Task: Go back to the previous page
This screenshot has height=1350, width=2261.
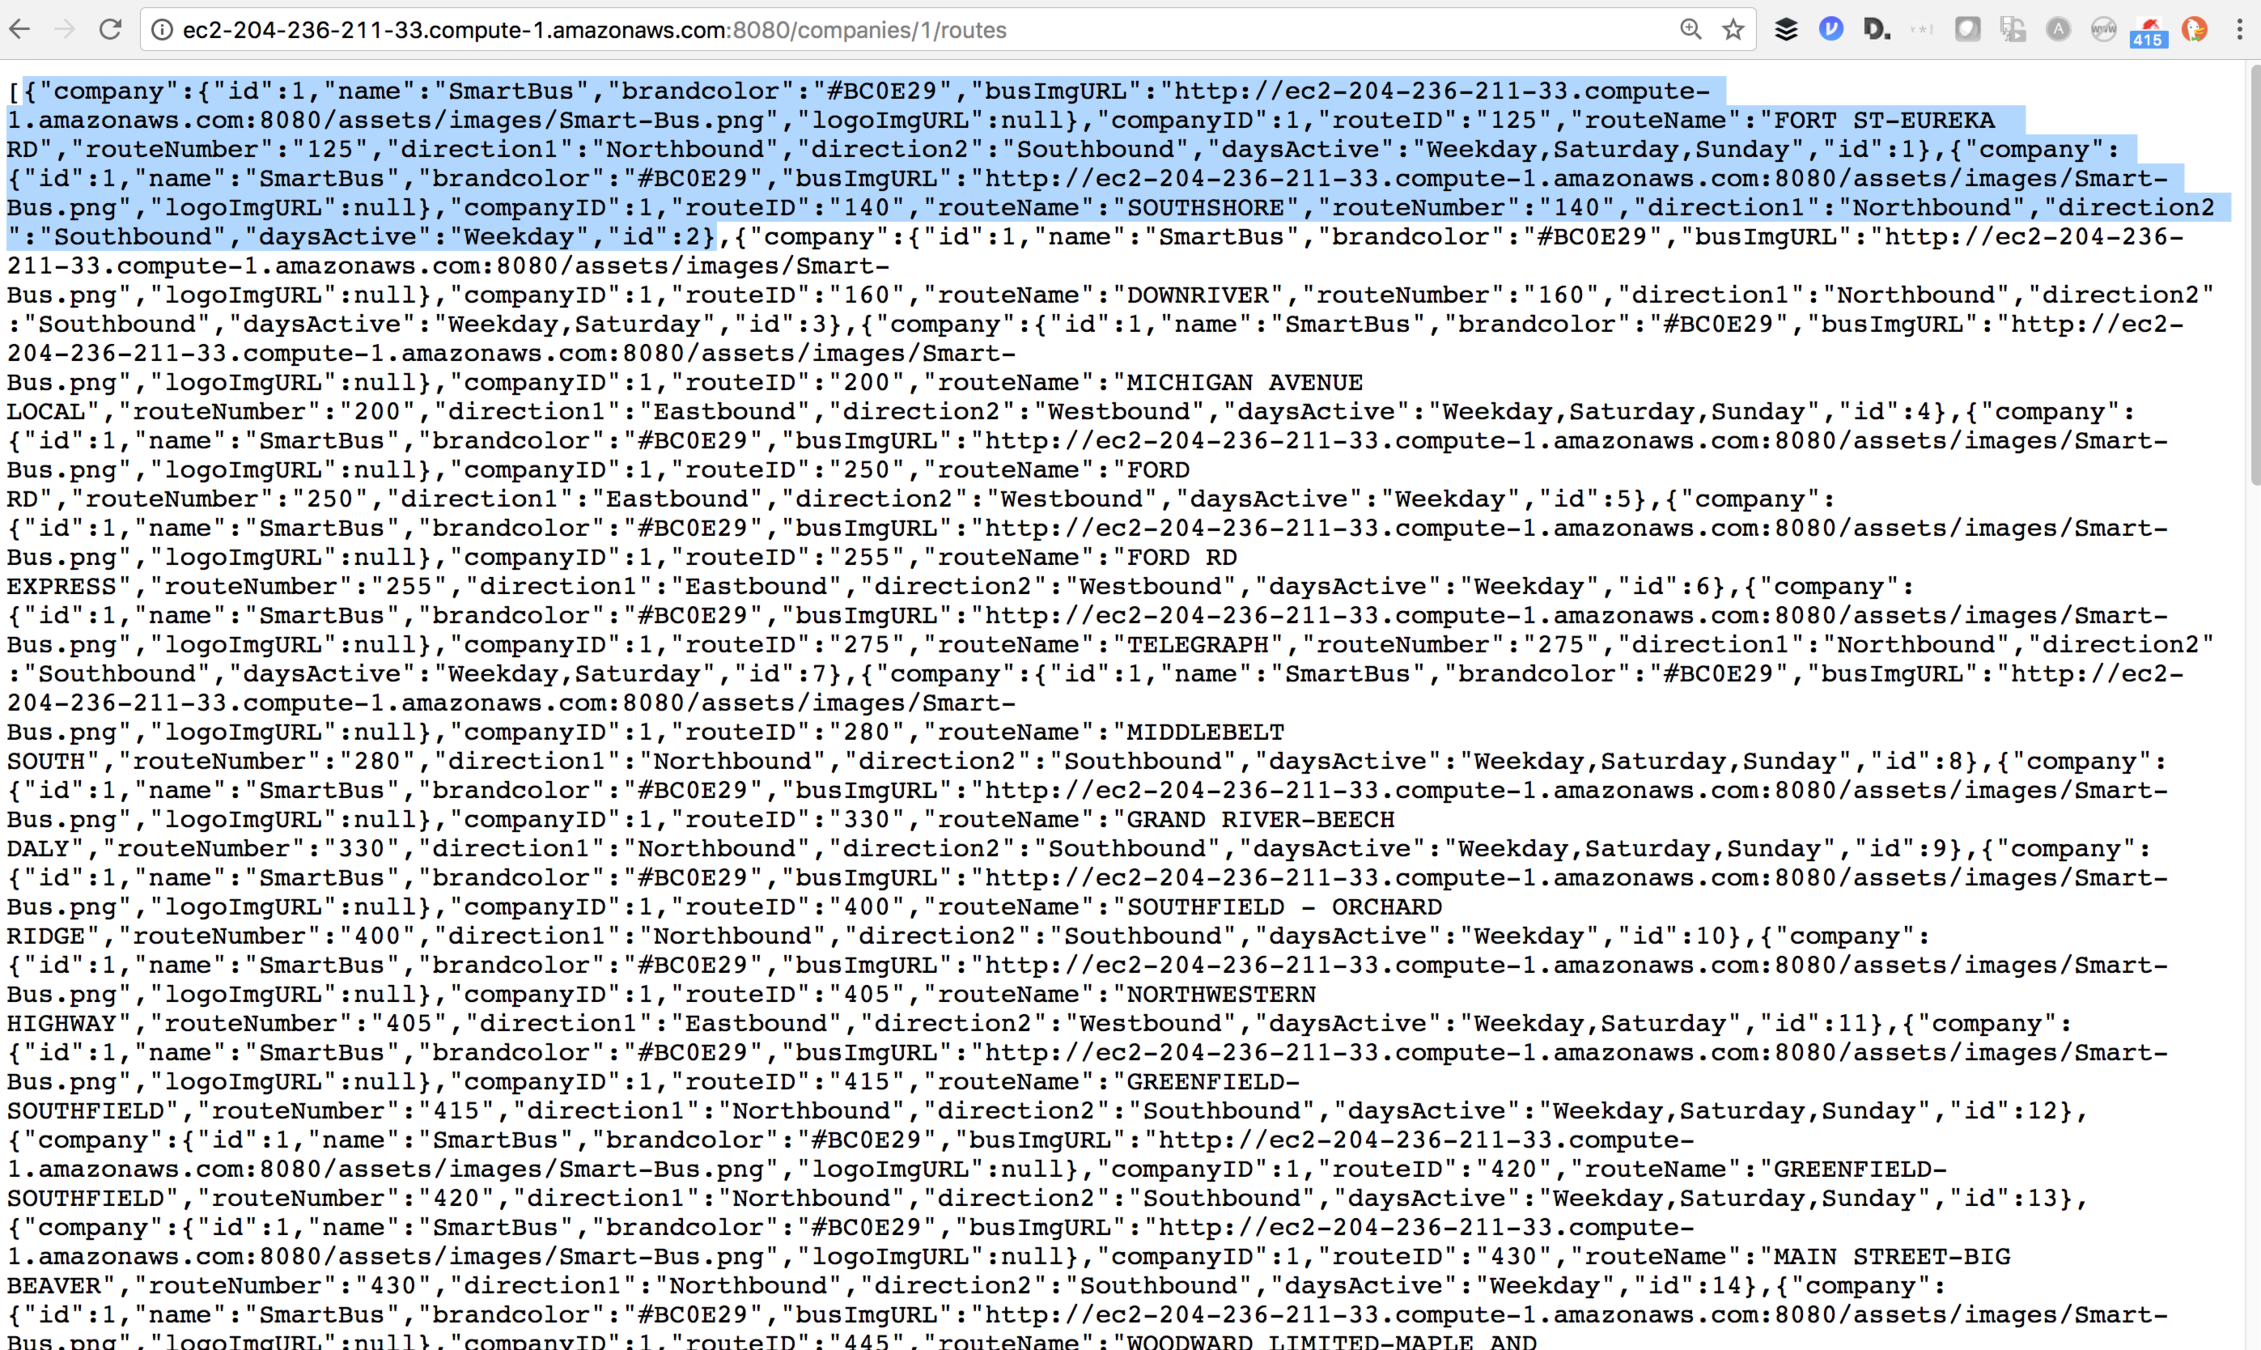Action: (19, 30)
